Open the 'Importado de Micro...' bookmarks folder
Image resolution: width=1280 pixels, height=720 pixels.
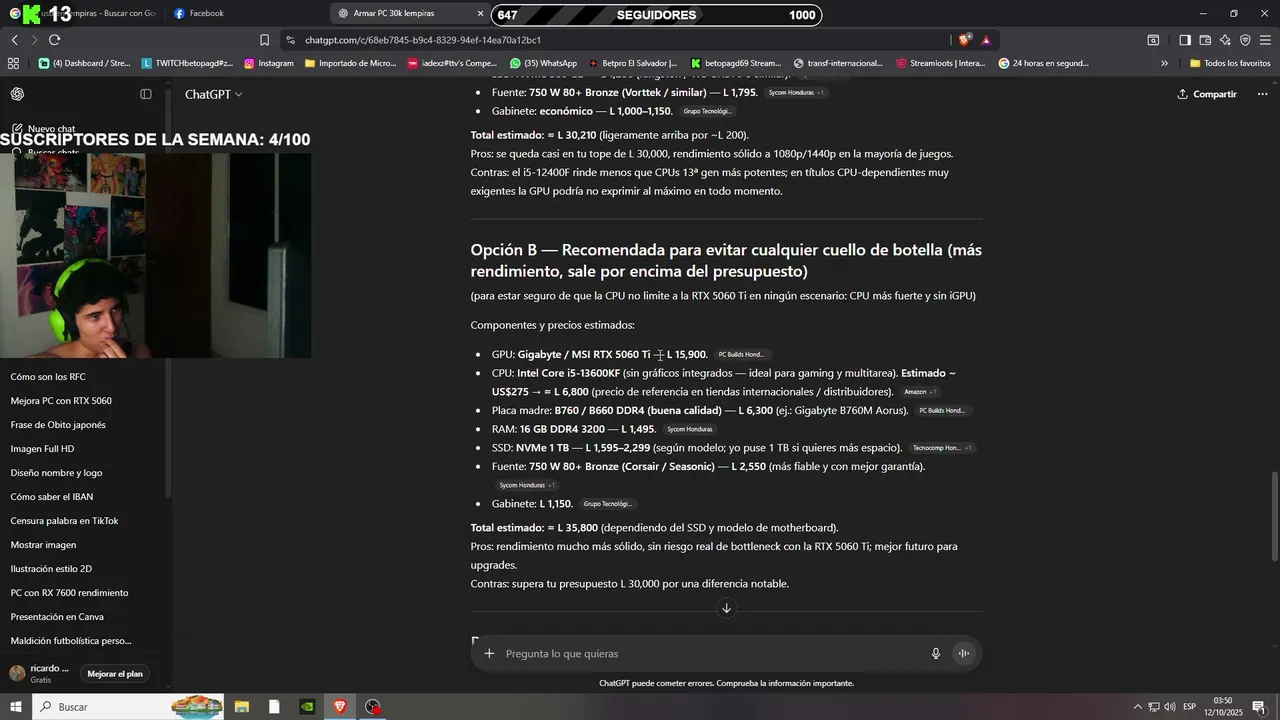coord(351,63)
